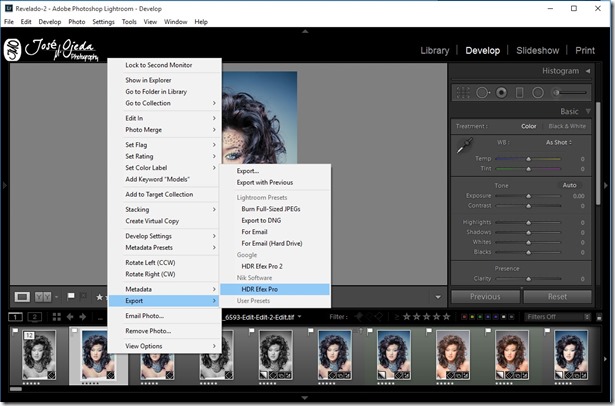This screenshot has width=615, height=406.
Task: Pick the White Balance Selector eyedropper
Action: pyautogui.click(x=465, y=146)
